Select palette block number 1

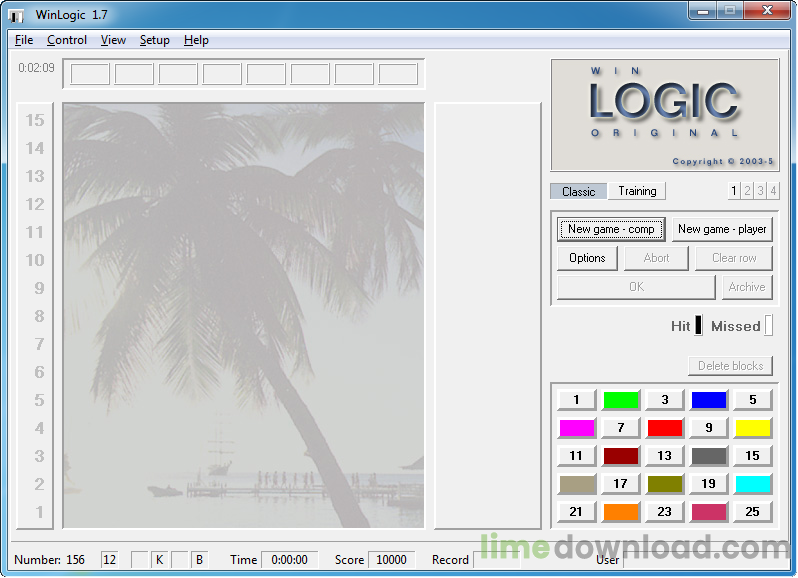pos(576,400)
